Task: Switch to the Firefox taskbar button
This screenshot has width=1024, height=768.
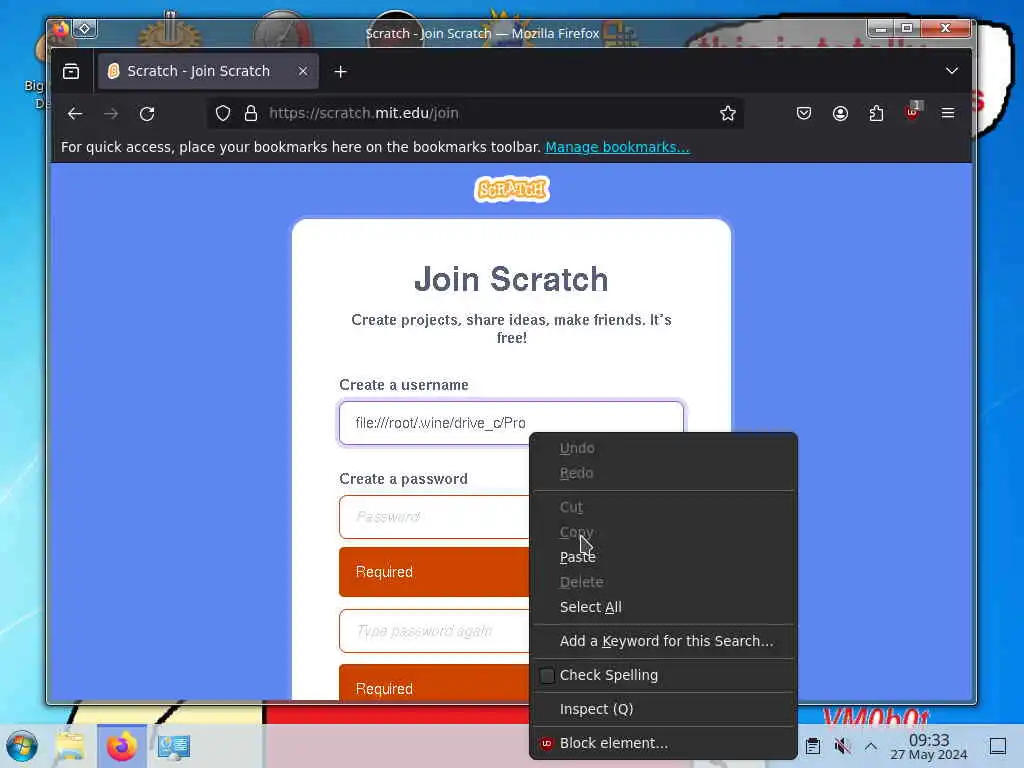Action: (122, 746)
